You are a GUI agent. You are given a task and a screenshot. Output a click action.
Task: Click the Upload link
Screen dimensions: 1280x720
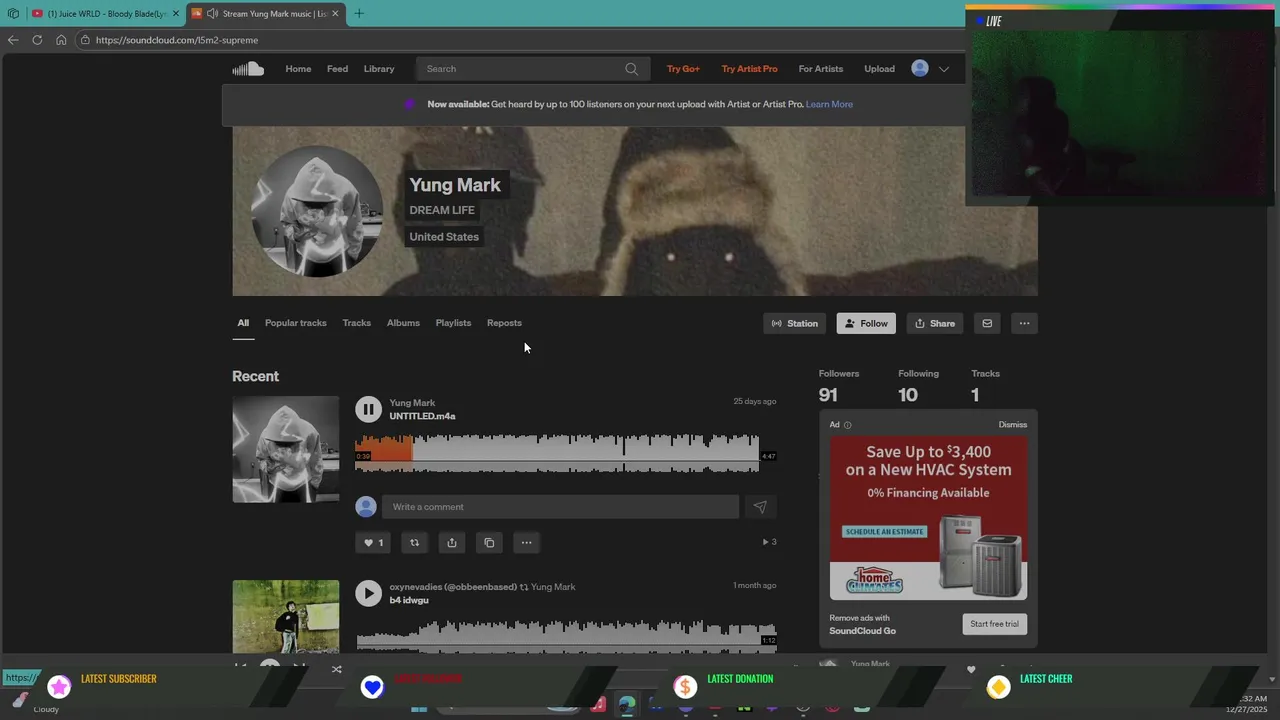[879, 69]
